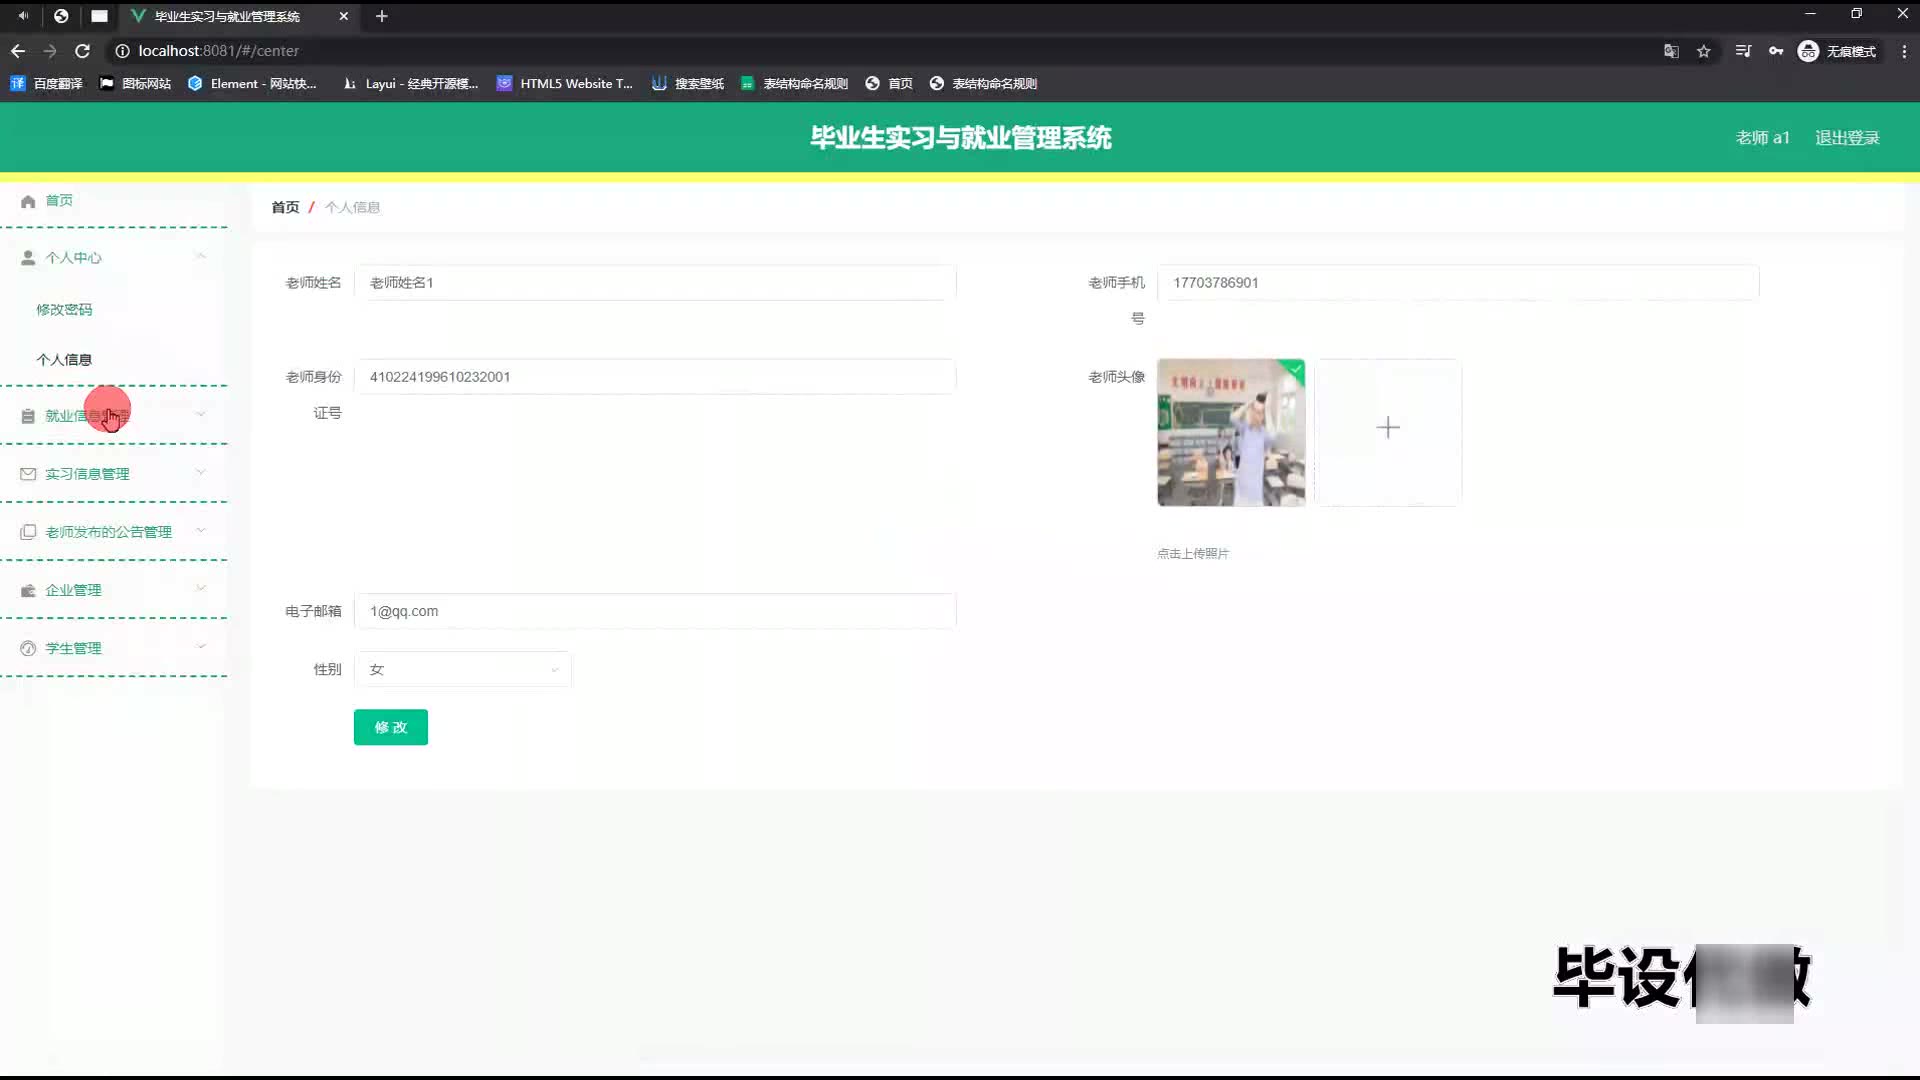This screenshot has height=1080, width=1920.
Task: Expand the 实习信息管理 submenu arrow
Action: tap(201, 473)
